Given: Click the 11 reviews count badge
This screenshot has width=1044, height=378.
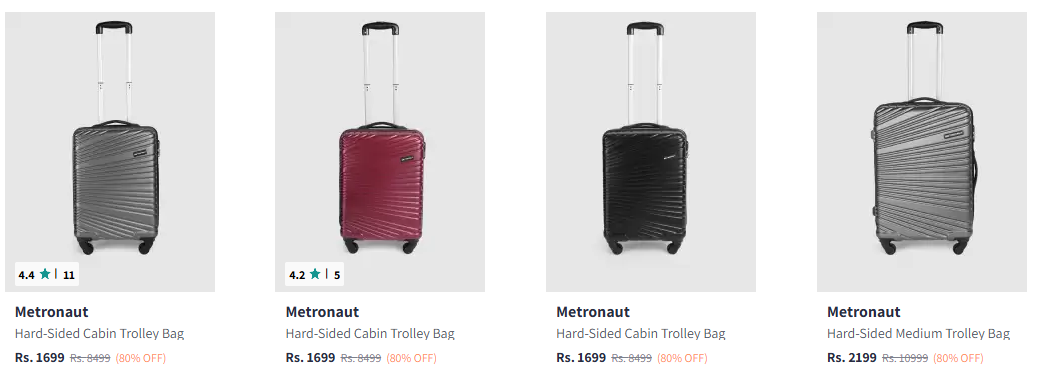Looking at the screenshot, I should [x=69, y=275].
